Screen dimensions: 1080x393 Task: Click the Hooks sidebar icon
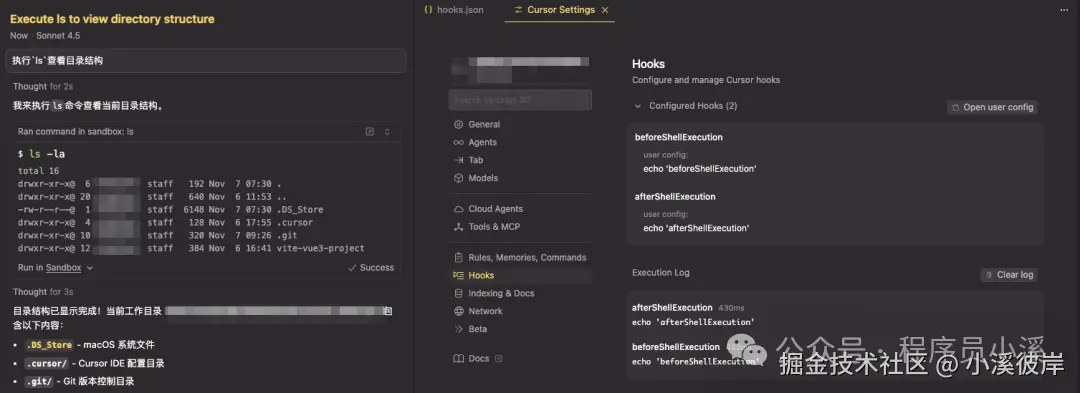pyautogui.click(x=458, y=275)
